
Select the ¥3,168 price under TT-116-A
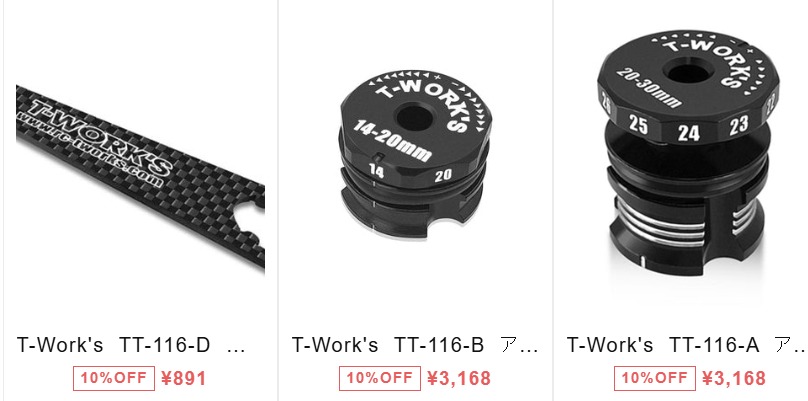point(733,378)
